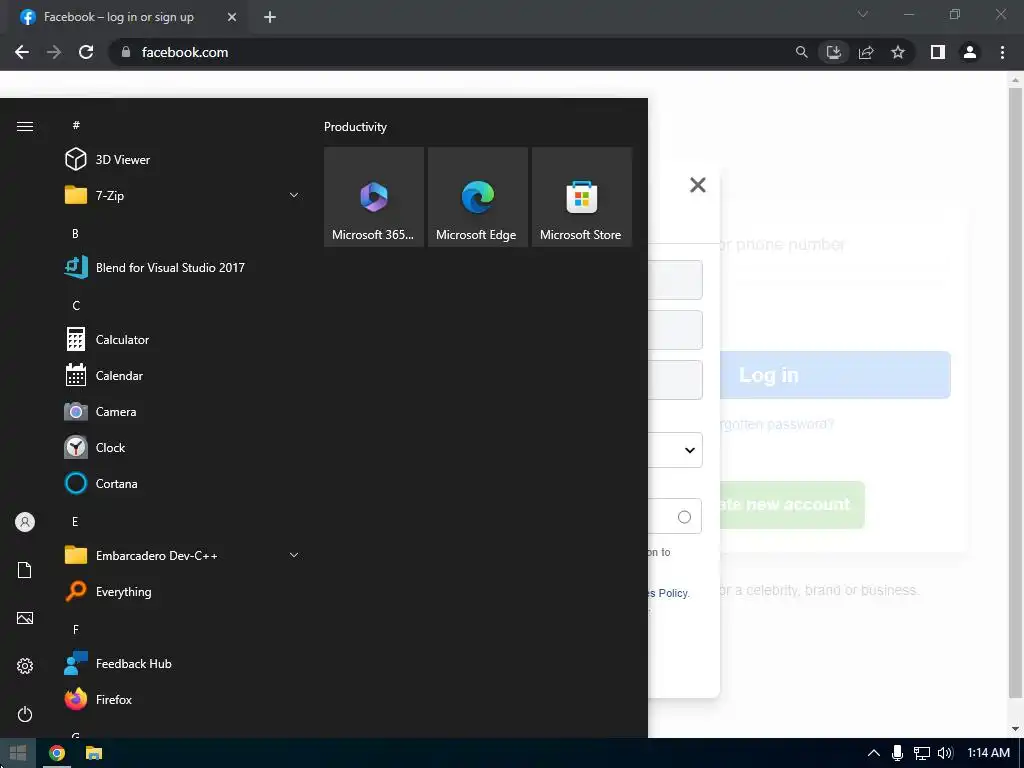Go back in Chrome

[x=22, y=52]
